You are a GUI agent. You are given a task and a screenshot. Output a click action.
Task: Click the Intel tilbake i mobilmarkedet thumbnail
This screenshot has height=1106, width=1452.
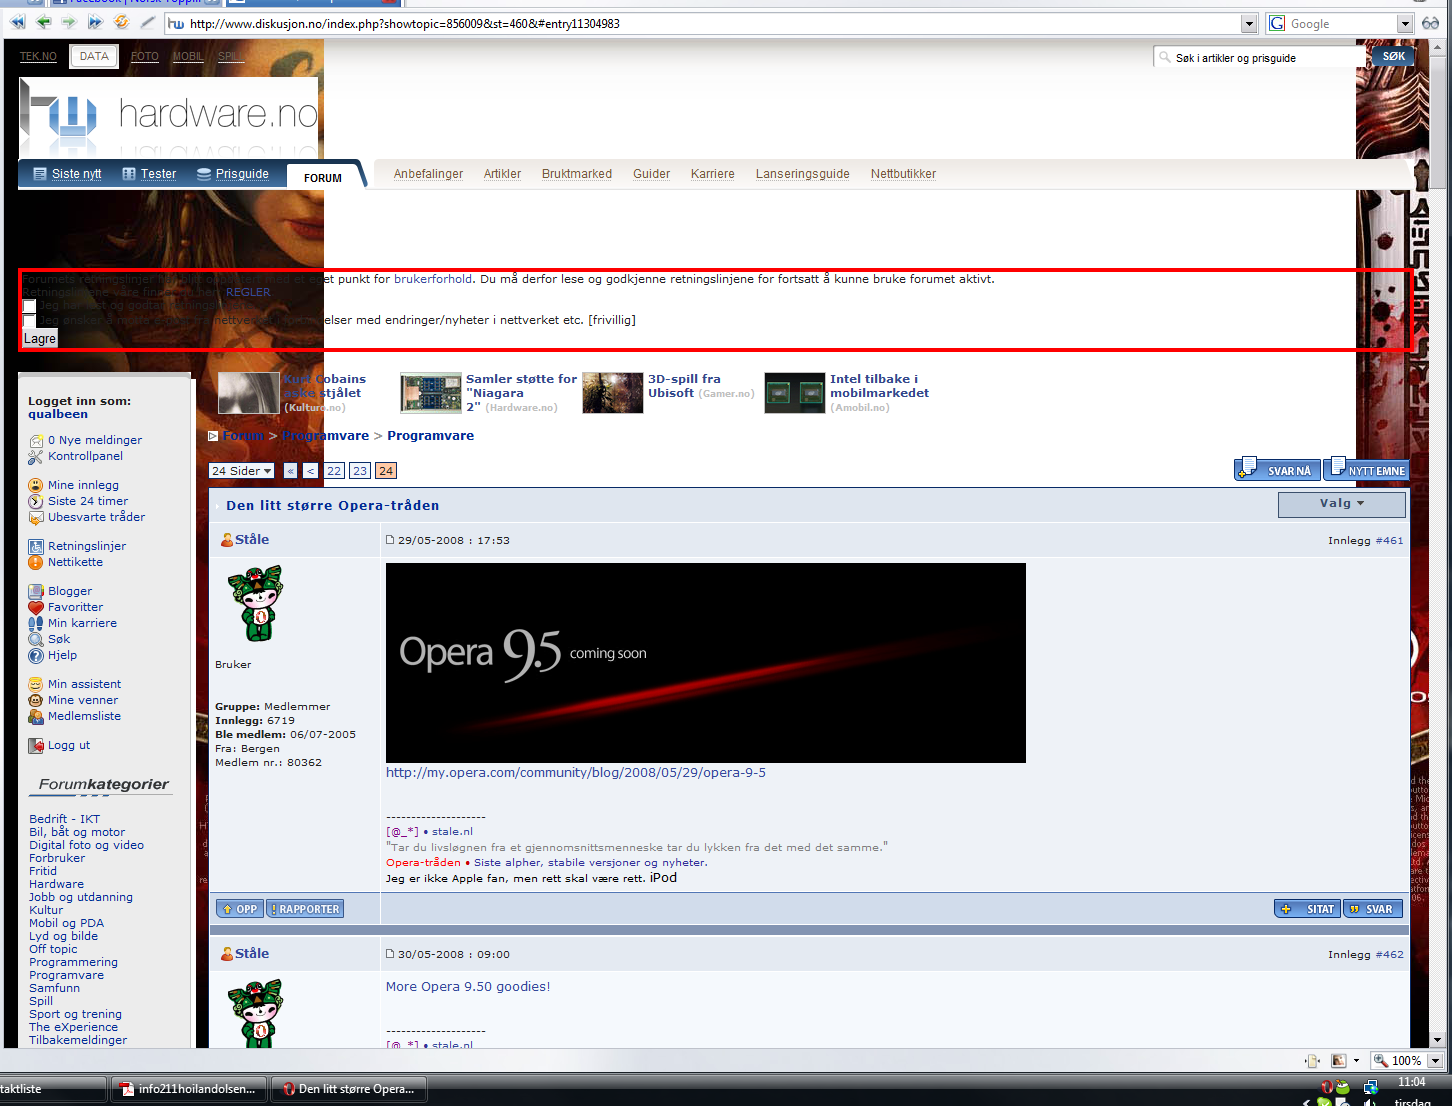[x=794, y=393]
